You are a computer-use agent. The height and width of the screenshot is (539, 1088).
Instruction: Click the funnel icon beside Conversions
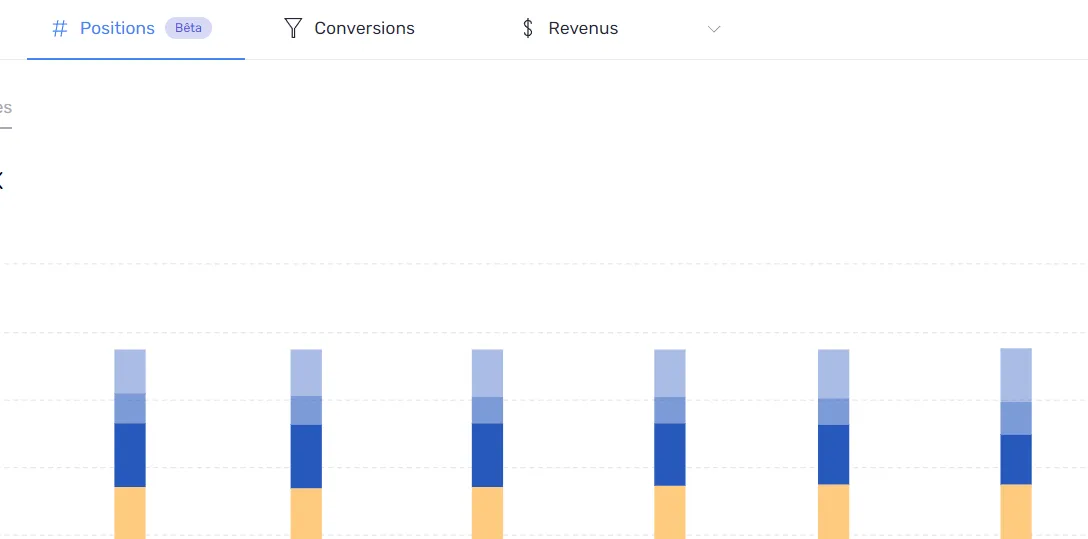[x=294, y=28]
